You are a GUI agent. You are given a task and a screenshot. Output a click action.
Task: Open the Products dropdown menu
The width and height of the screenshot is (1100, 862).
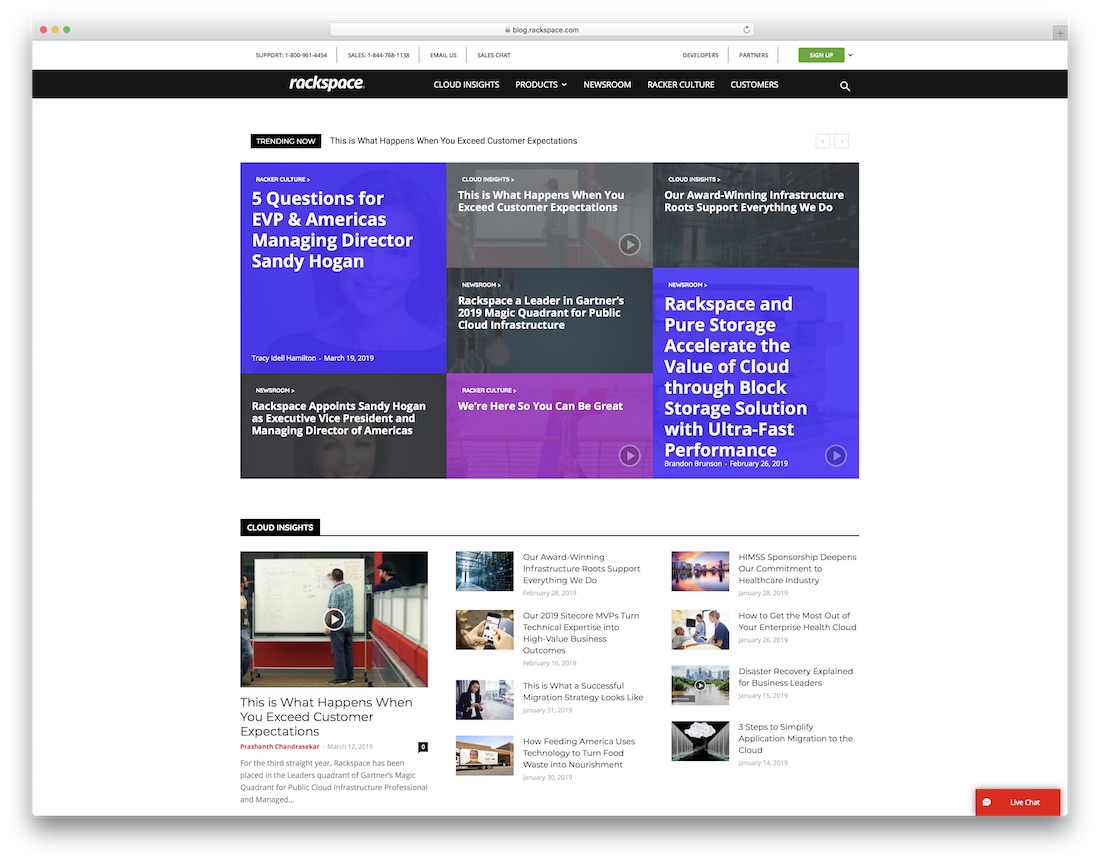[540, 84]
